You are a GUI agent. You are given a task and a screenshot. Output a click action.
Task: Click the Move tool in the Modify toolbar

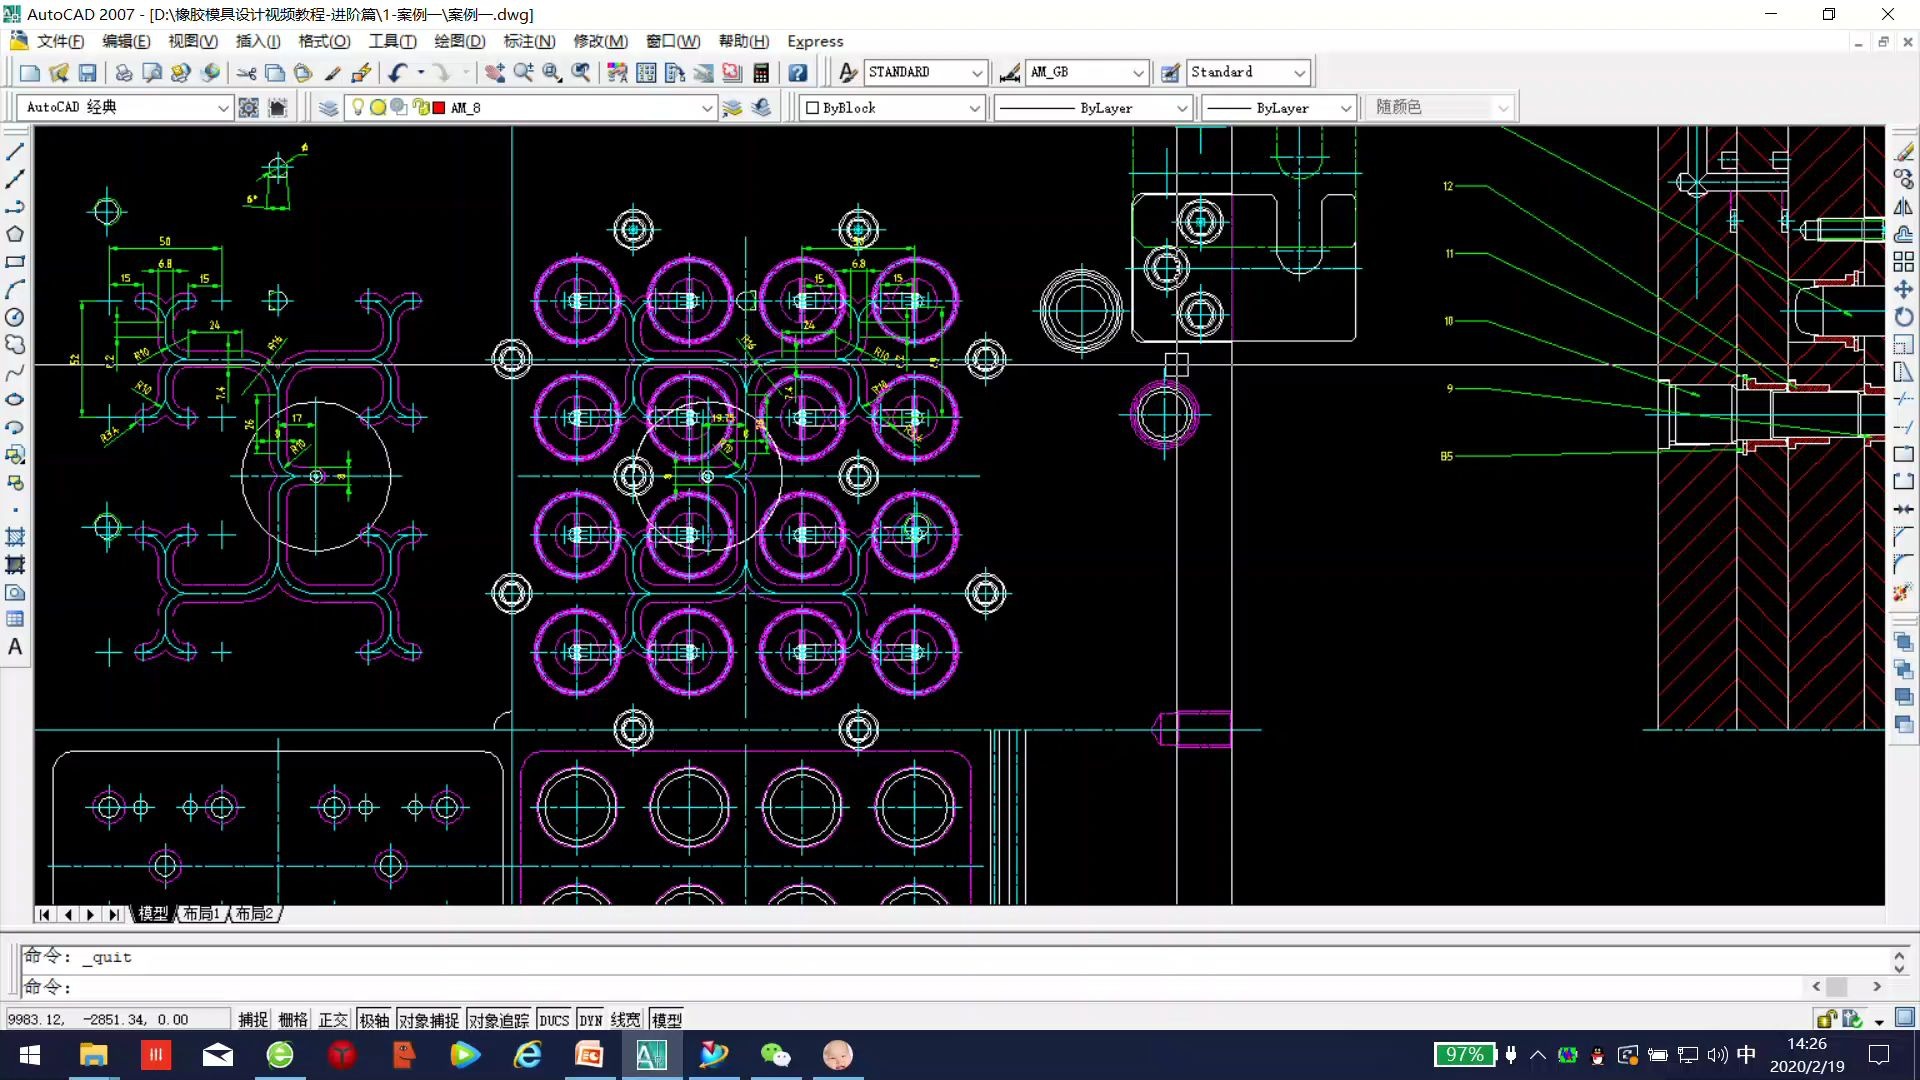click(1903, 289)
